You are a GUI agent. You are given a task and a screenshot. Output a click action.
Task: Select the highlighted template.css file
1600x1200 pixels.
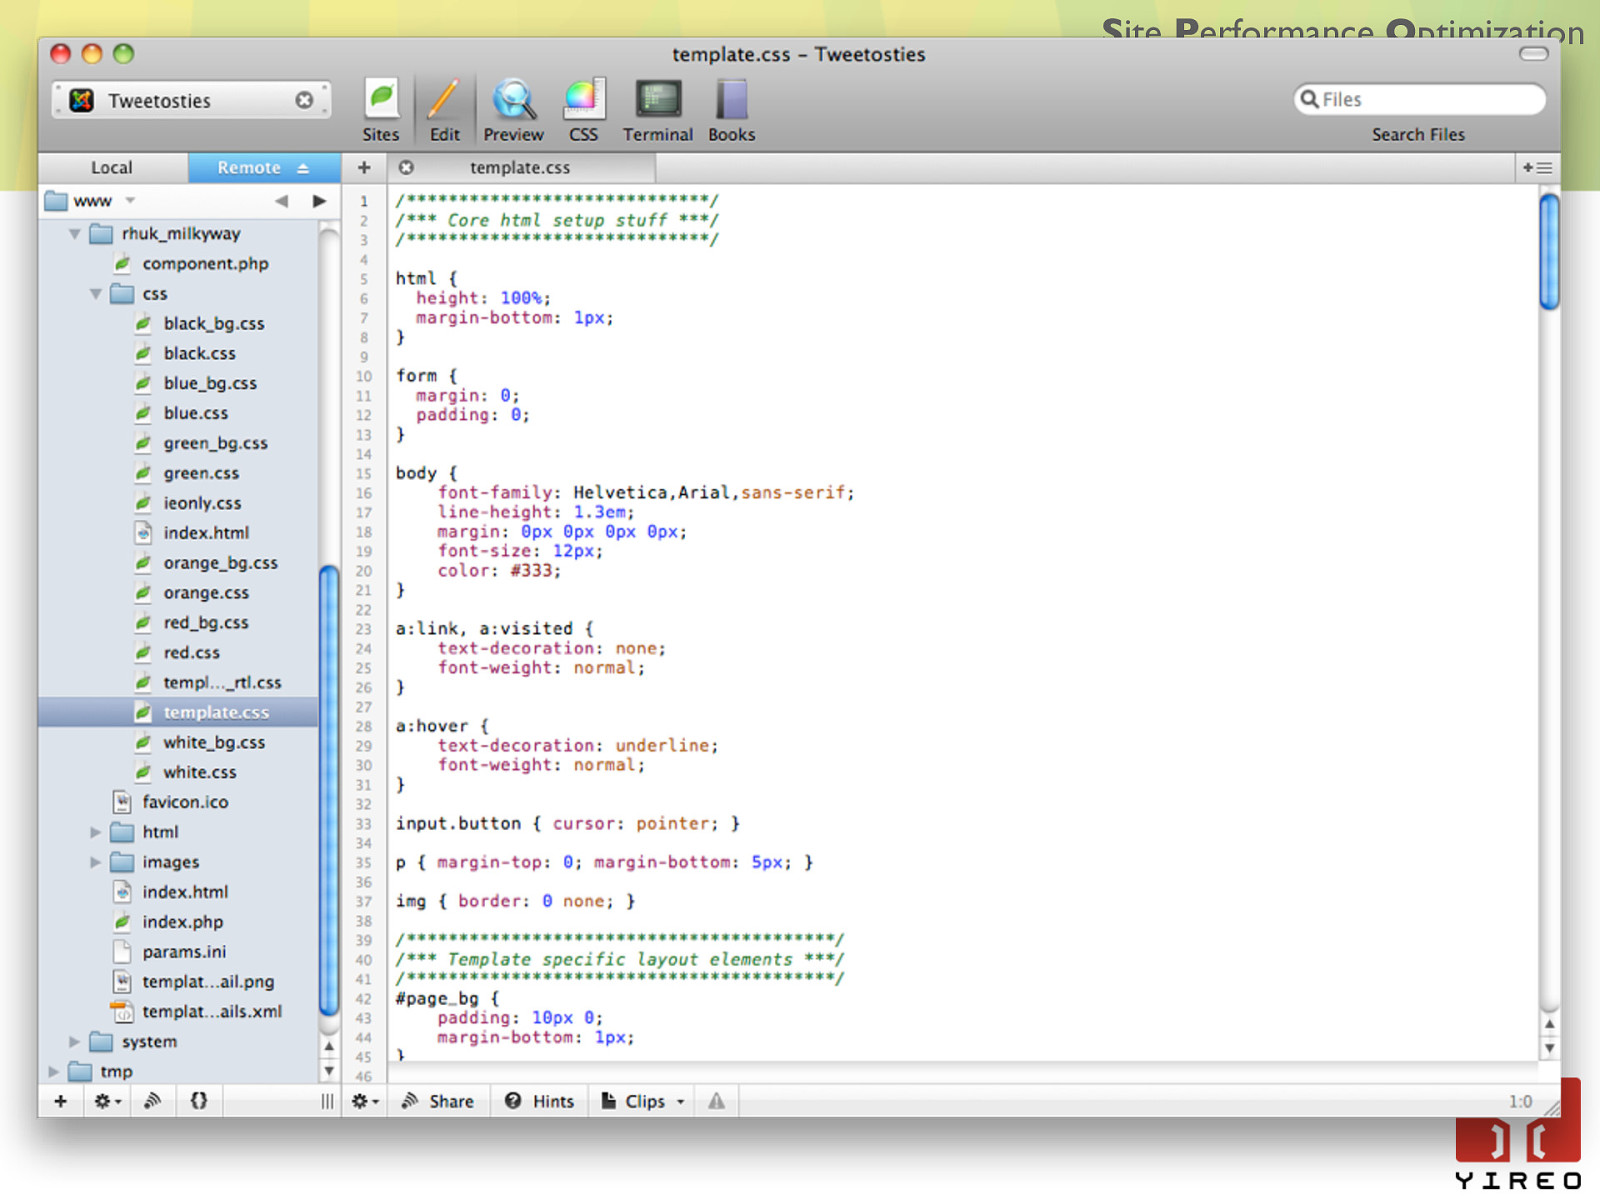179,712
